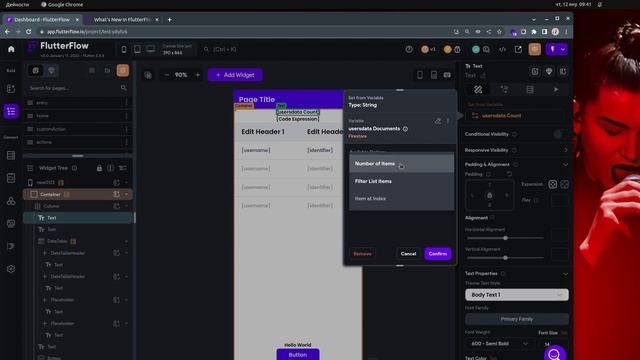Viewport: 640px width, 360px height.
Task: Click the info icon beside userdata Documents
Action: [405, 129]
